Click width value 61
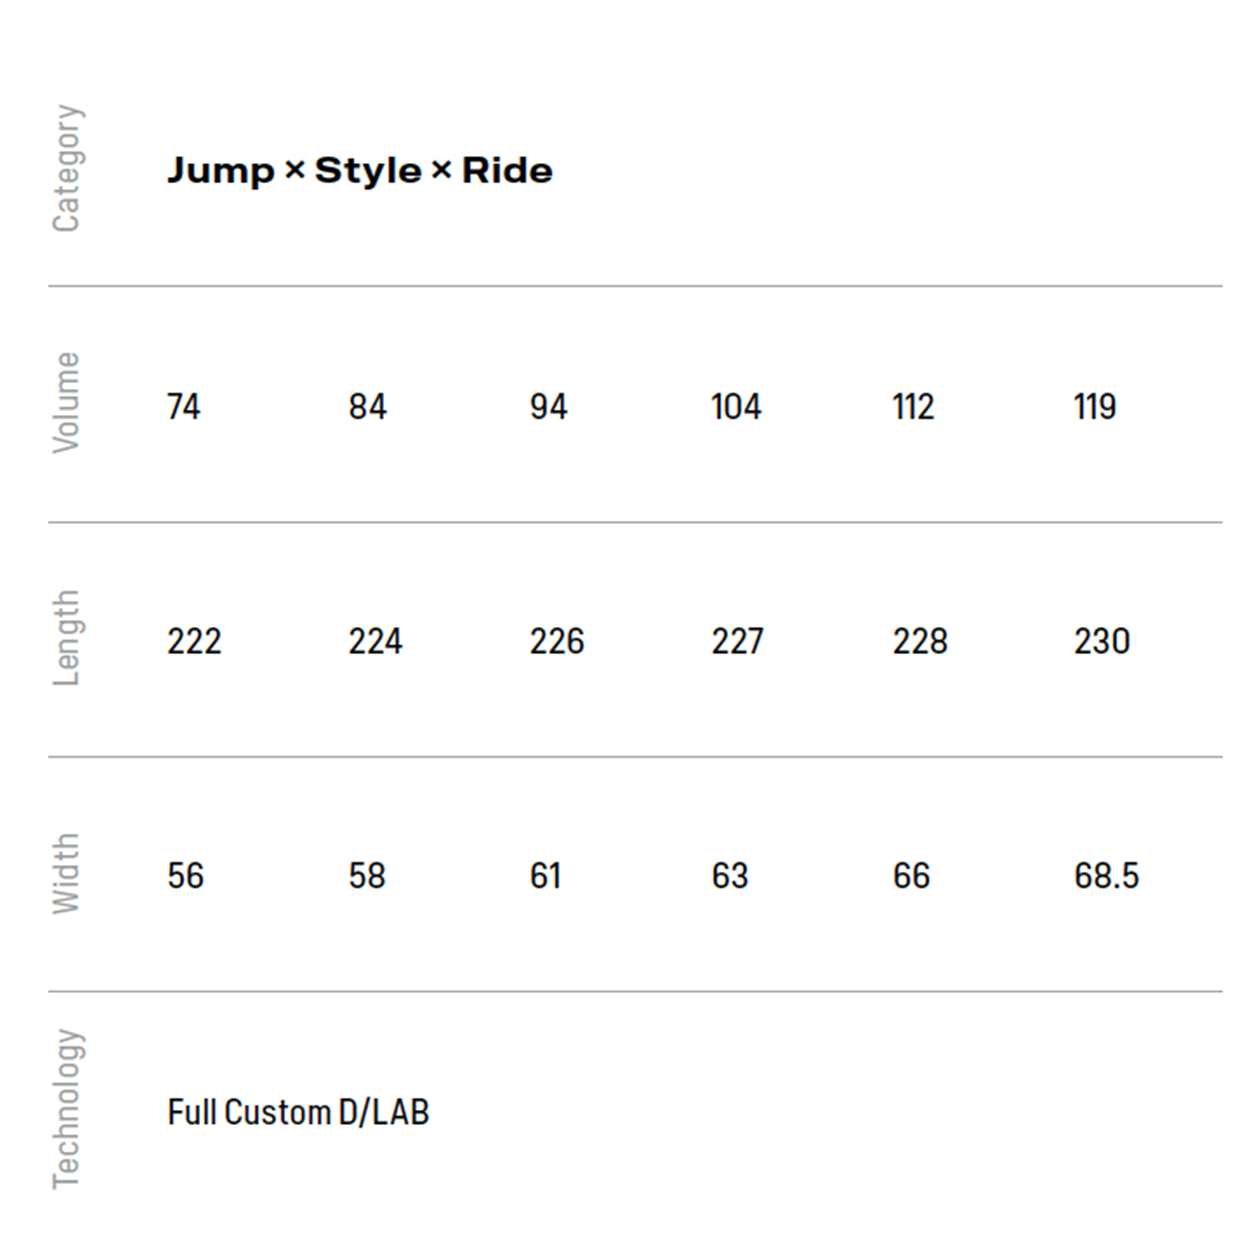The image size is (1250, 1250). [x=545, y=876]
